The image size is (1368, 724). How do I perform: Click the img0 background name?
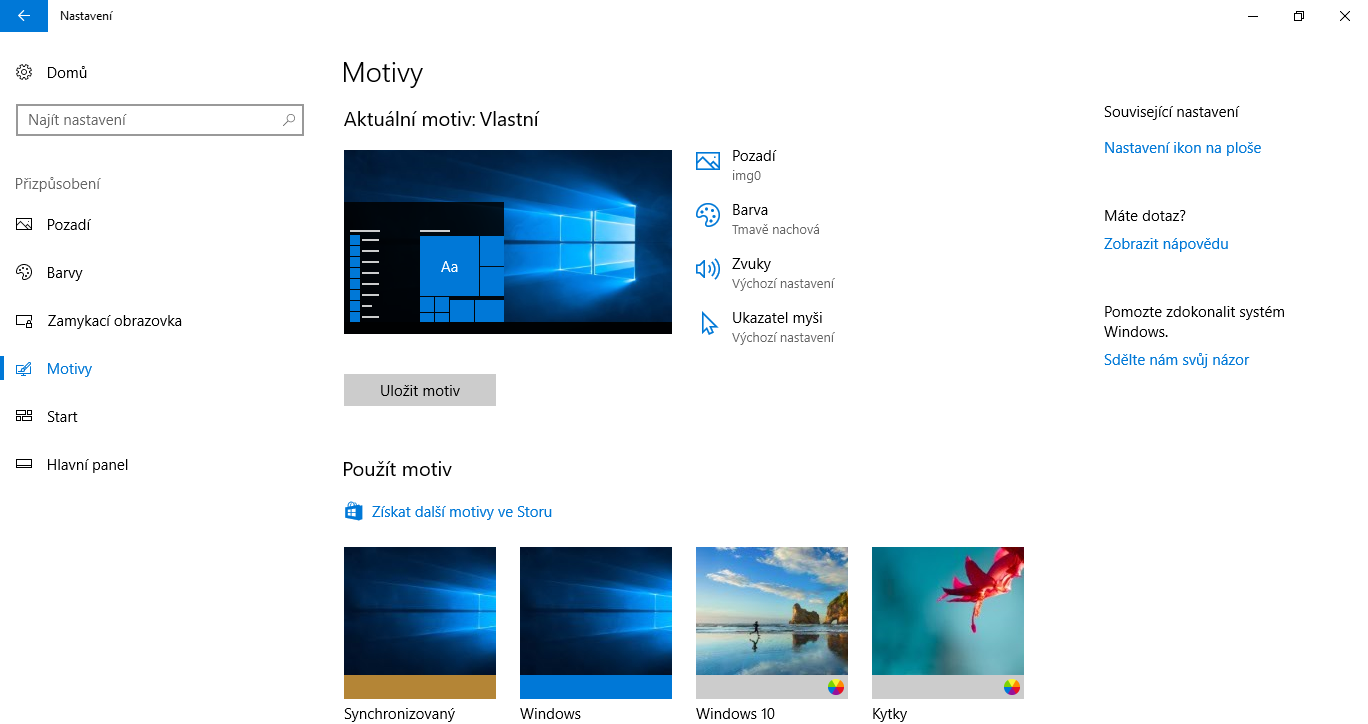(x=747, y=176)
